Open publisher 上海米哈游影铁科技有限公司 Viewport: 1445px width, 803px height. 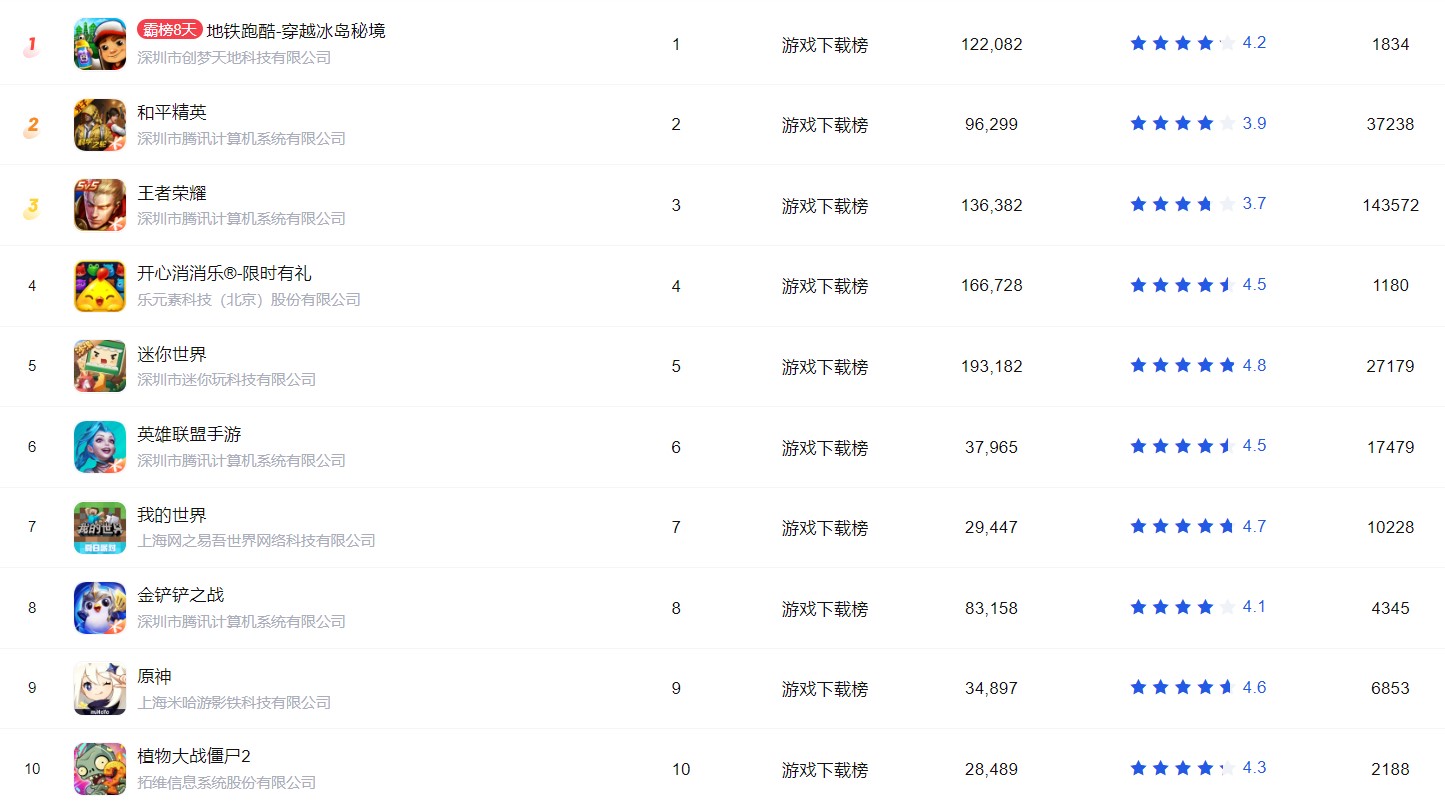[x=234, y=702]
